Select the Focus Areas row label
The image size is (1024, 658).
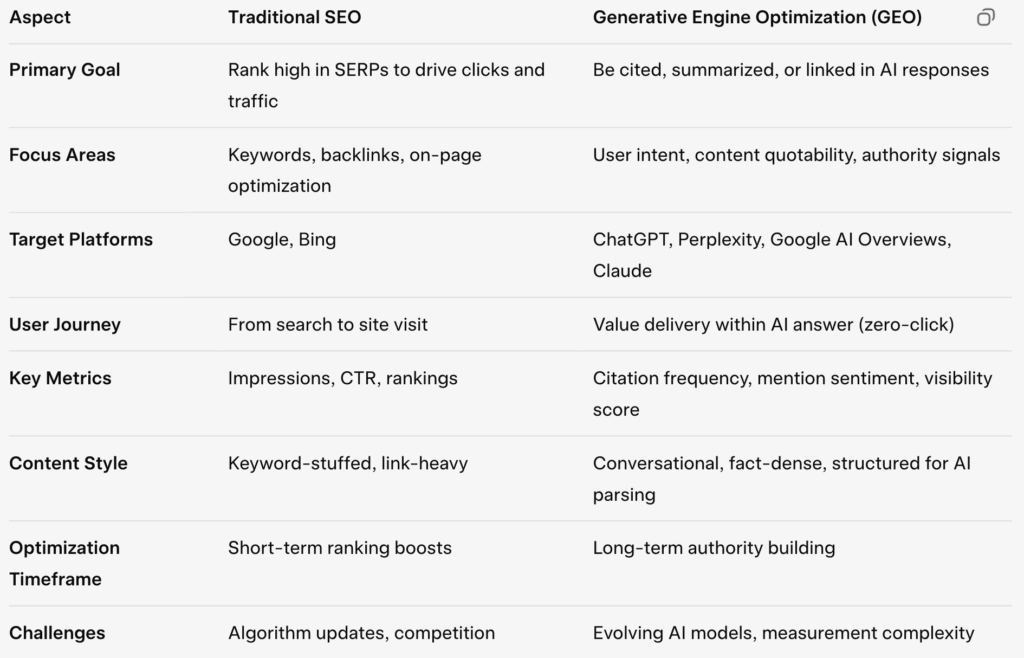(62, 155)
